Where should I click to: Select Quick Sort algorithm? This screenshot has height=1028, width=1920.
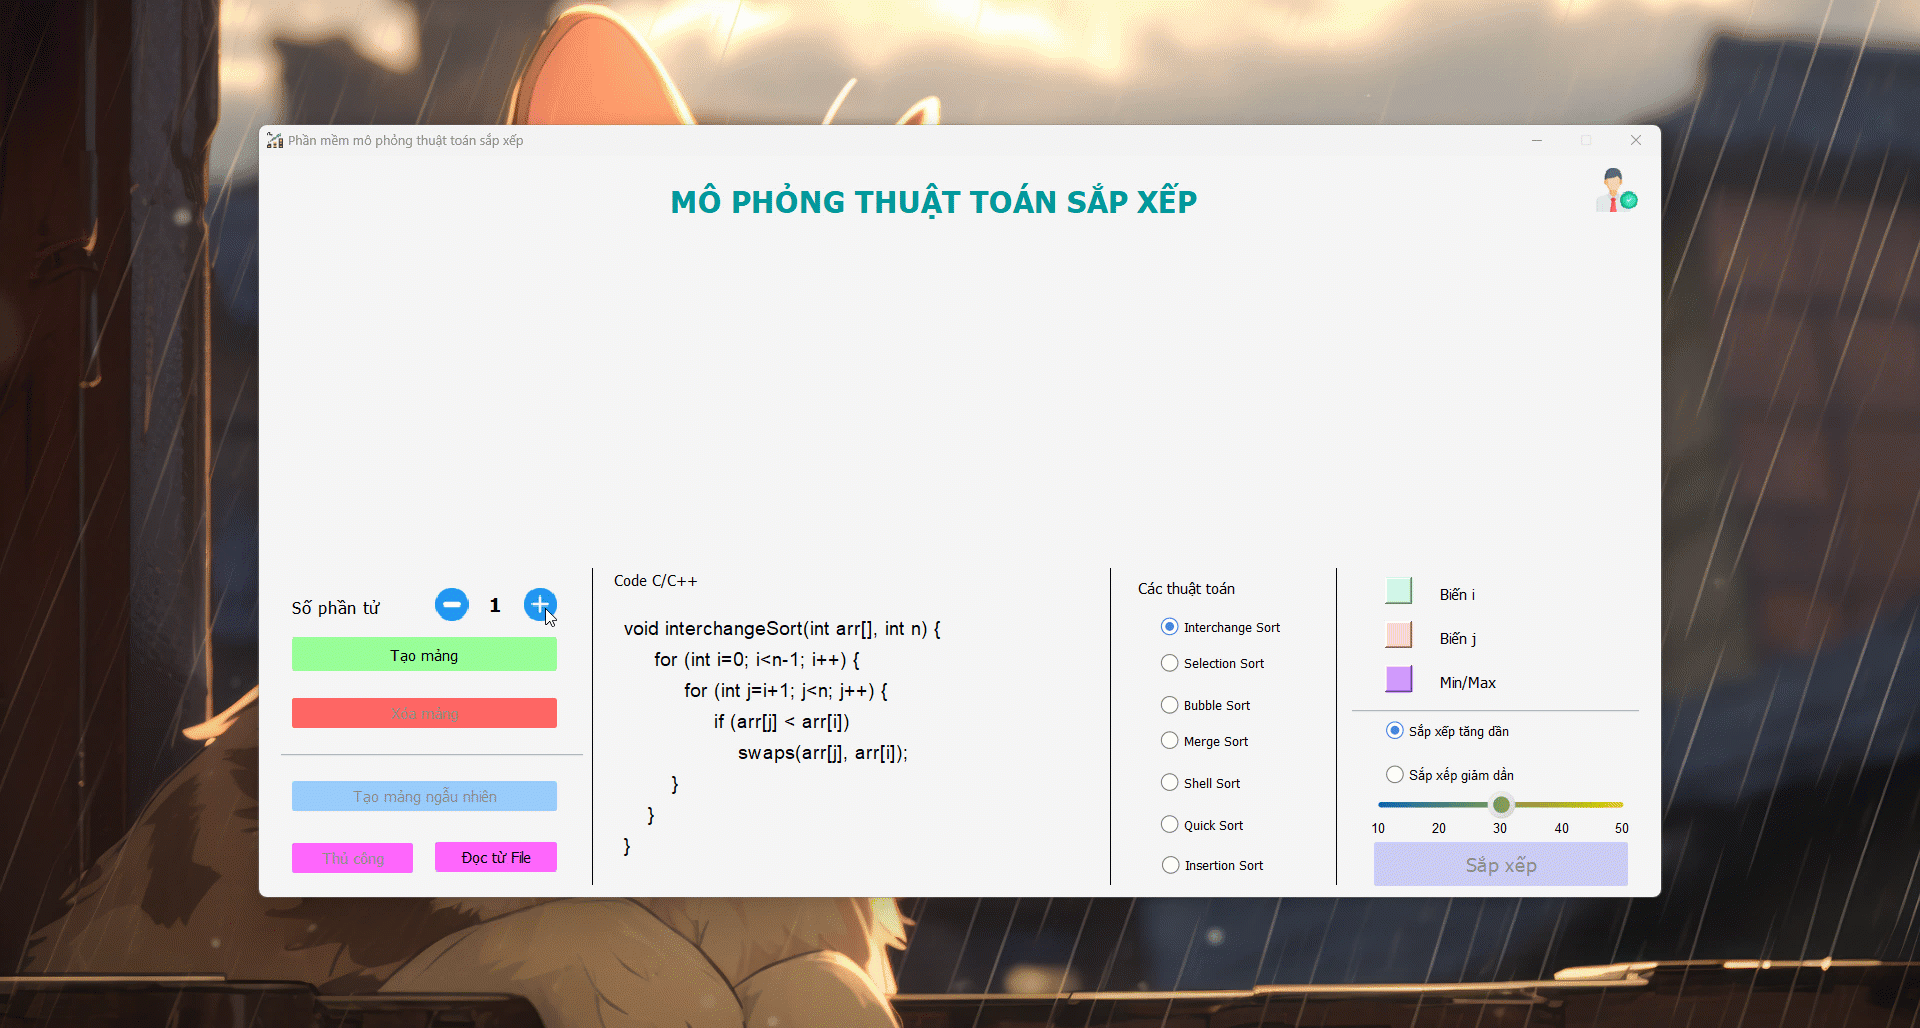1202,825
